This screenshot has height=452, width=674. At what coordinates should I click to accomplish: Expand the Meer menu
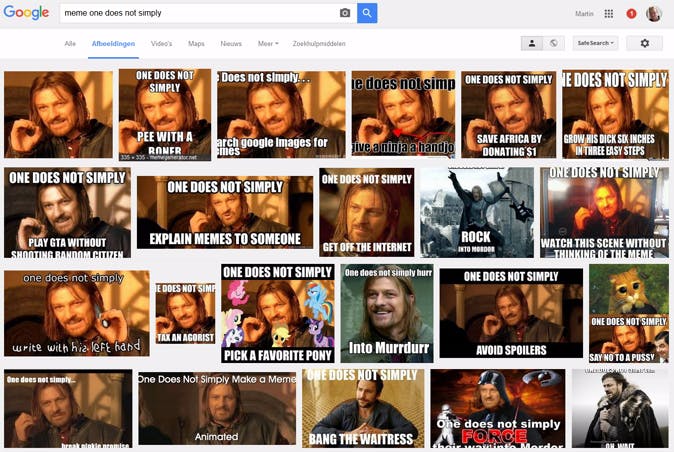268,43
